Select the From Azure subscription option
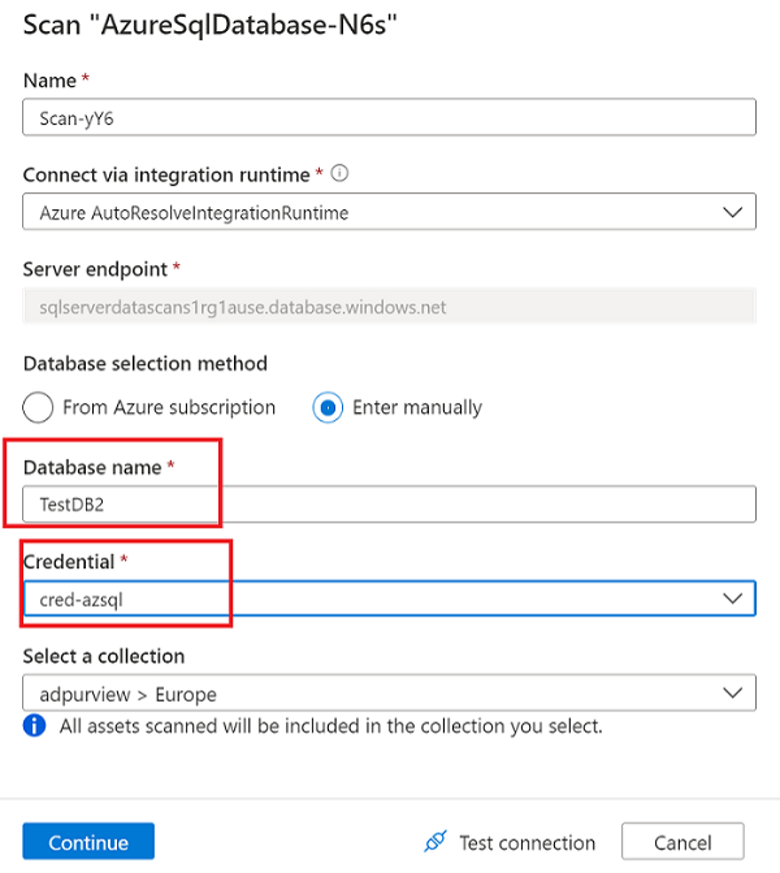780x873 pixels. 37,407
